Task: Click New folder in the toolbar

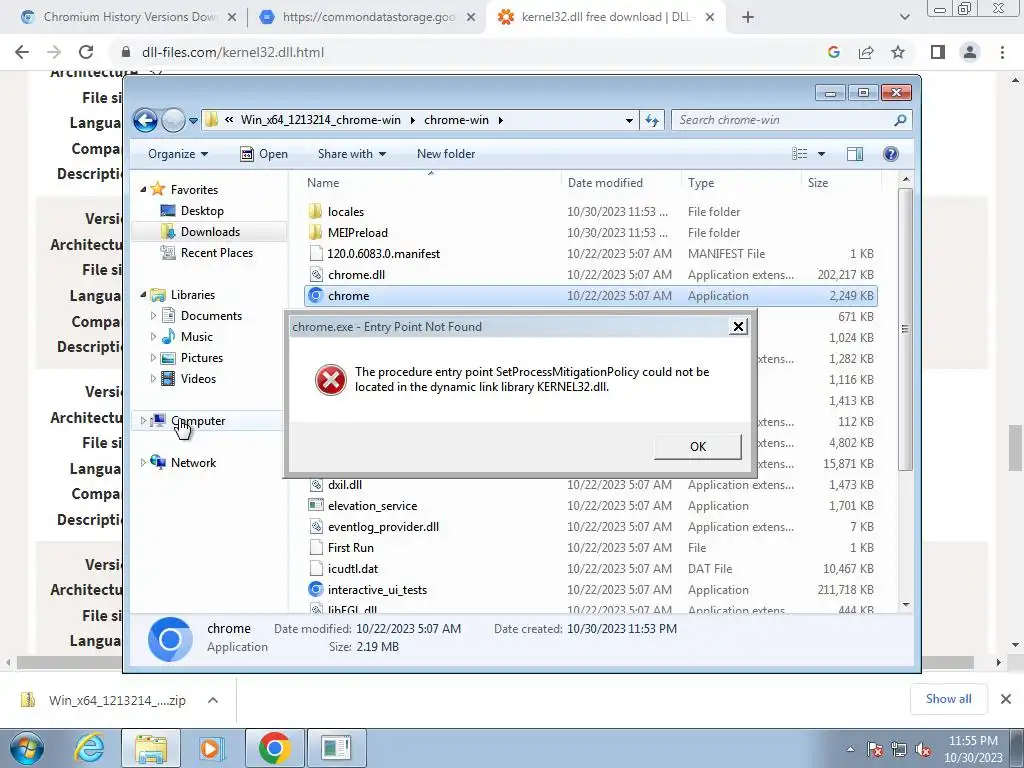Action: point(446,154)
